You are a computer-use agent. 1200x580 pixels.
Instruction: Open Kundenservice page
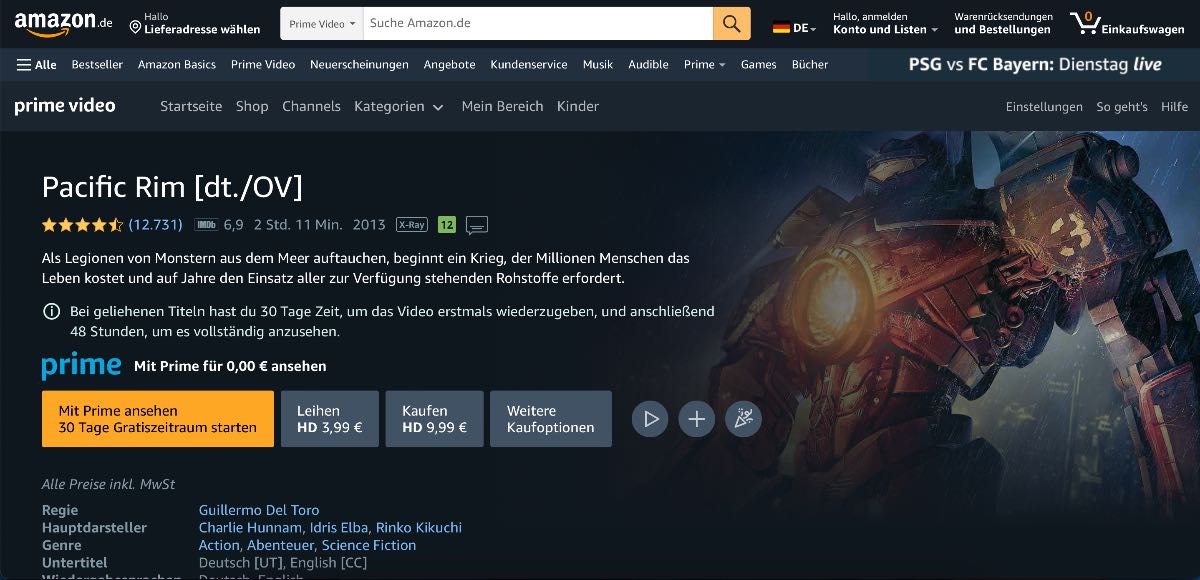(529, 64)
